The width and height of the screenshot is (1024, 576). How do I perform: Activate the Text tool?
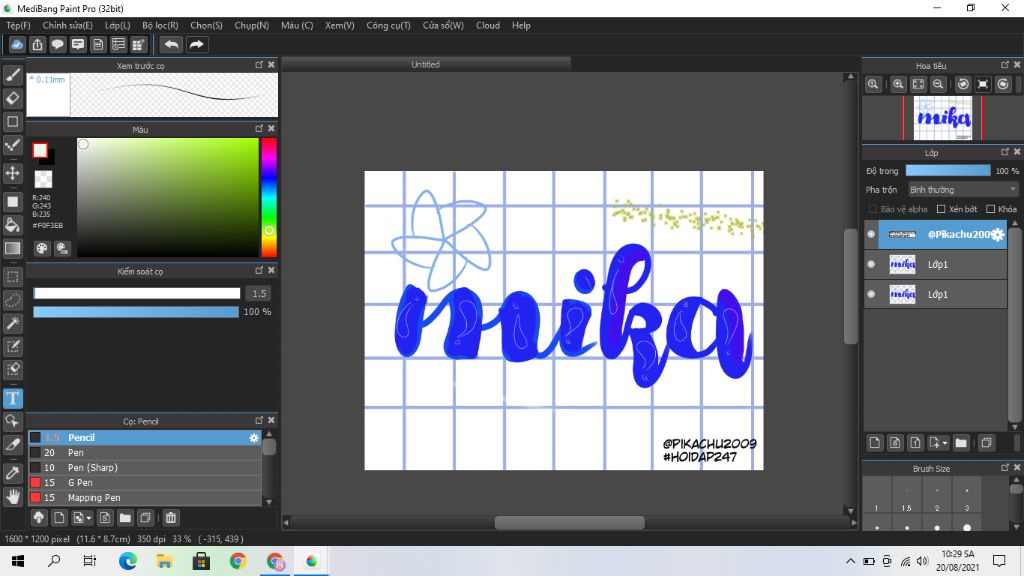(12, 398)
